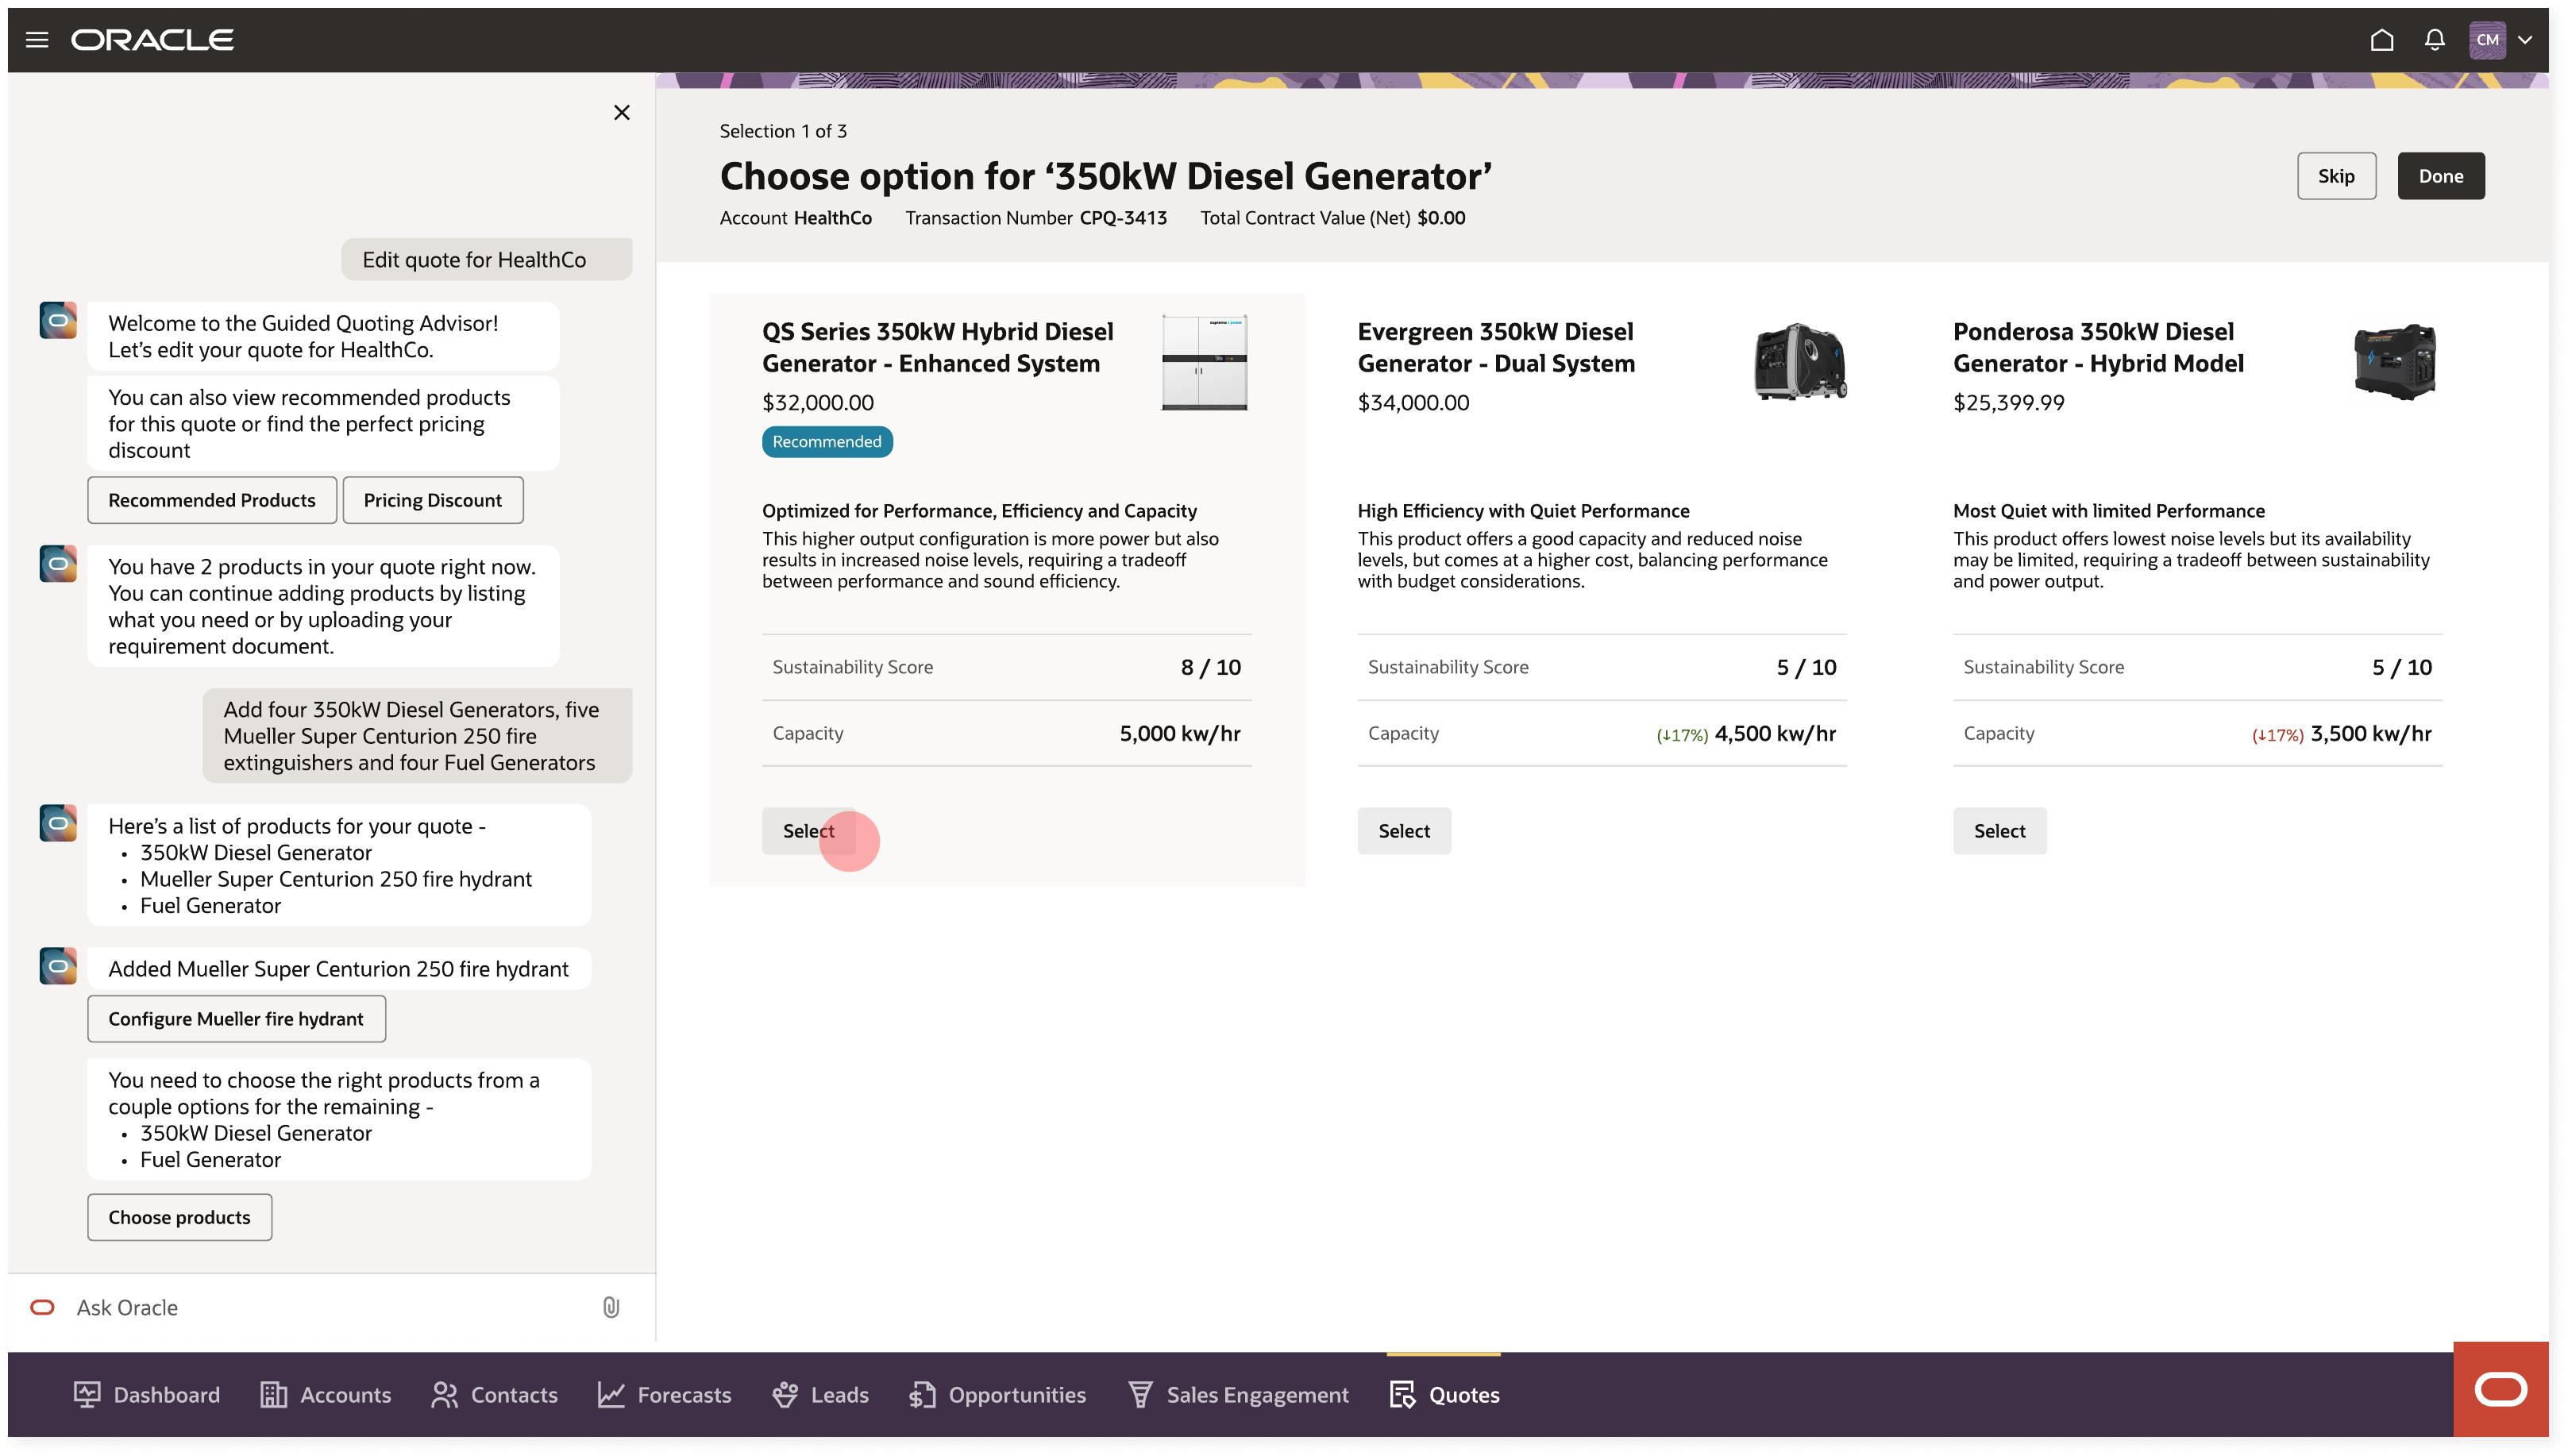The width and height of the screenshot is (2568, 1456).
Task: Click the Pricing Discount suggestion
Action: coord(432,499)
